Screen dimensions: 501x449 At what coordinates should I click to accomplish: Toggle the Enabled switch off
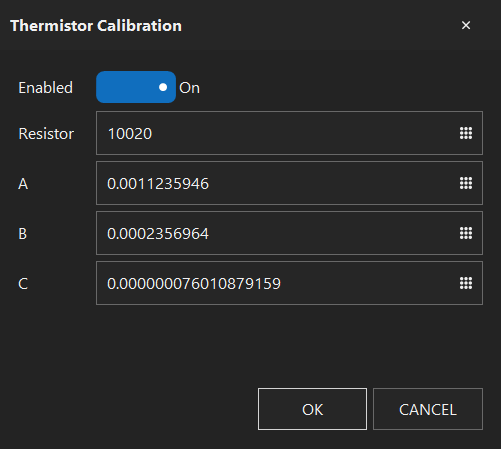pyautogui.click(x=136, y=87)
